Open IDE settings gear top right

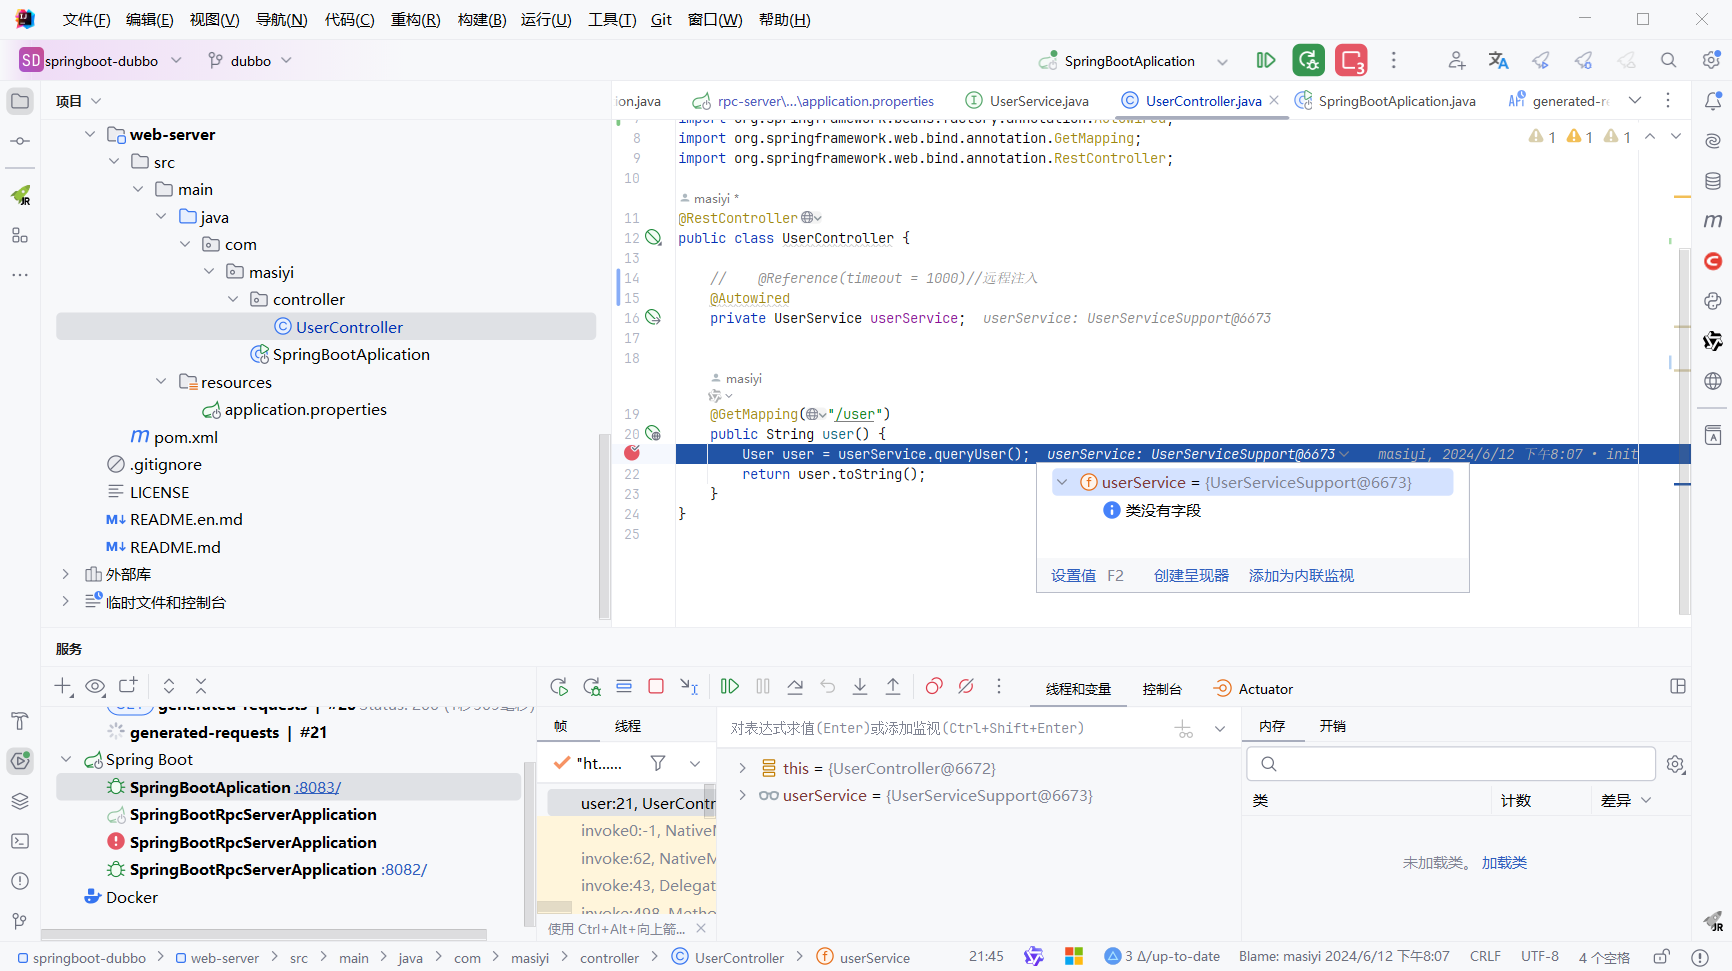(1711, 61)
